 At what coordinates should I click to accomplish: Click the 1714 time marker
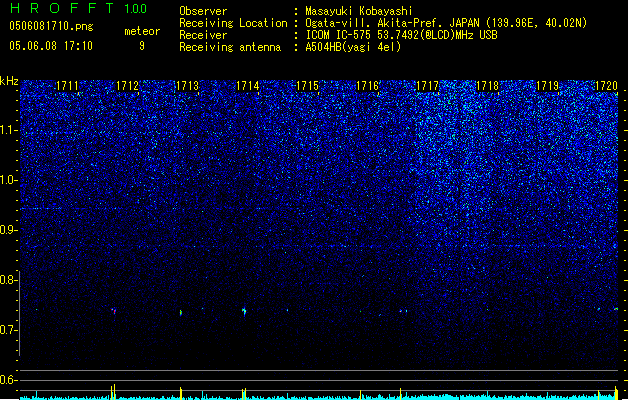[248, 86]
